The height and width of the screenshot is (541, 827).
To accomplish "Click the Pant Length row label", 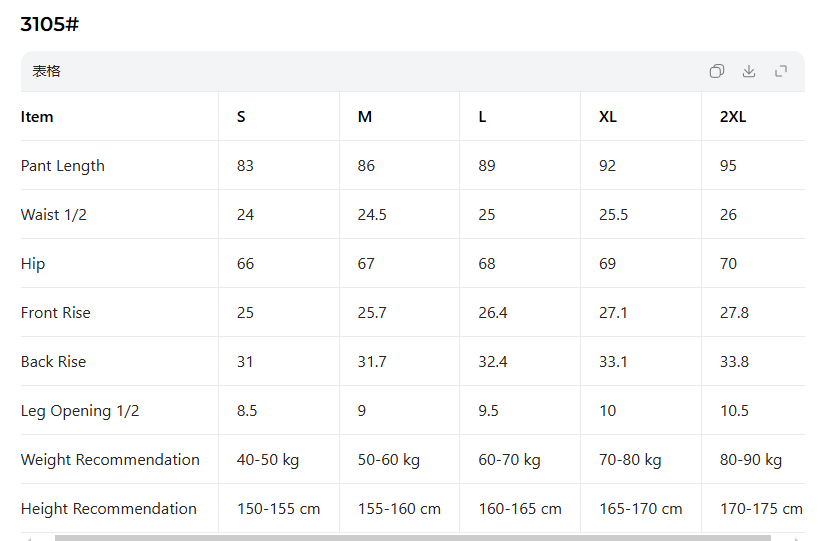I will coord(63,166).
